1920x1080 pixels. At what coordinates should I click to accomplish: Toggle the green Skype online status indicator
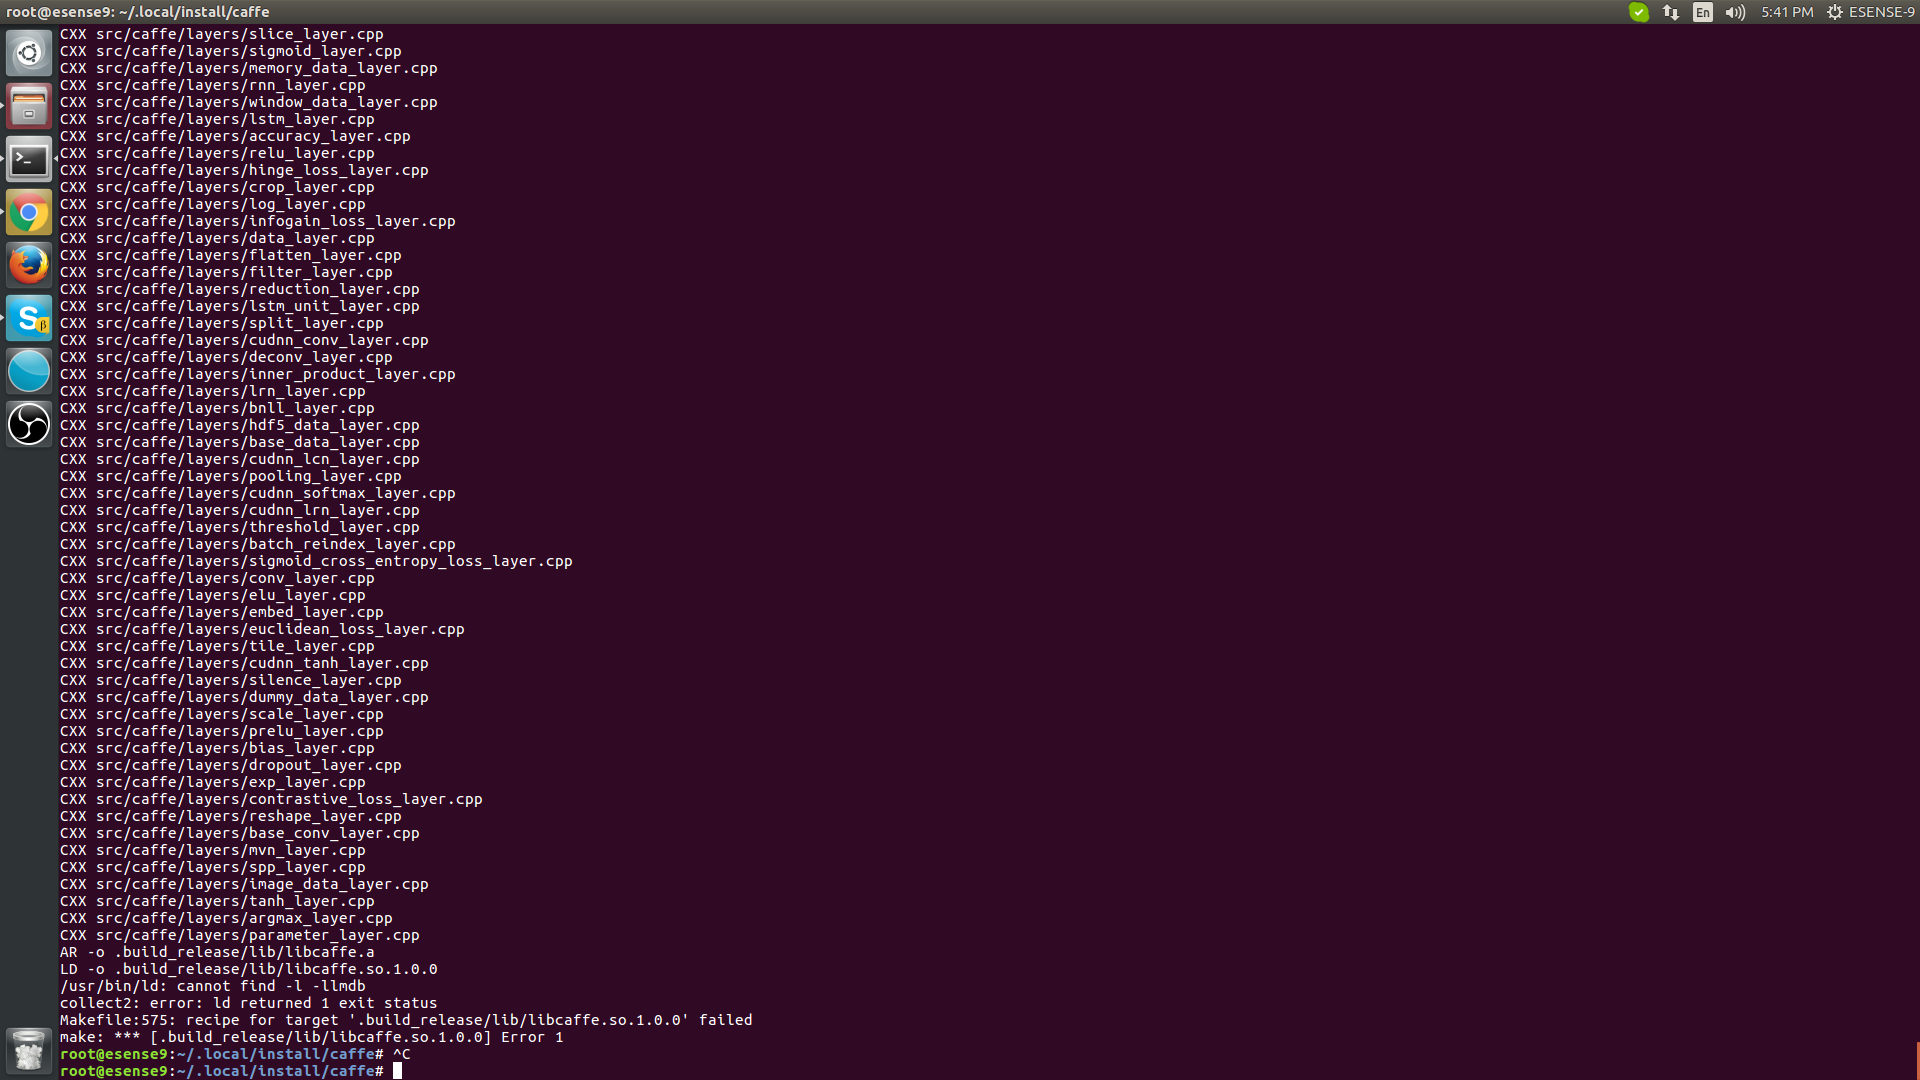[x=1638, y=13]
